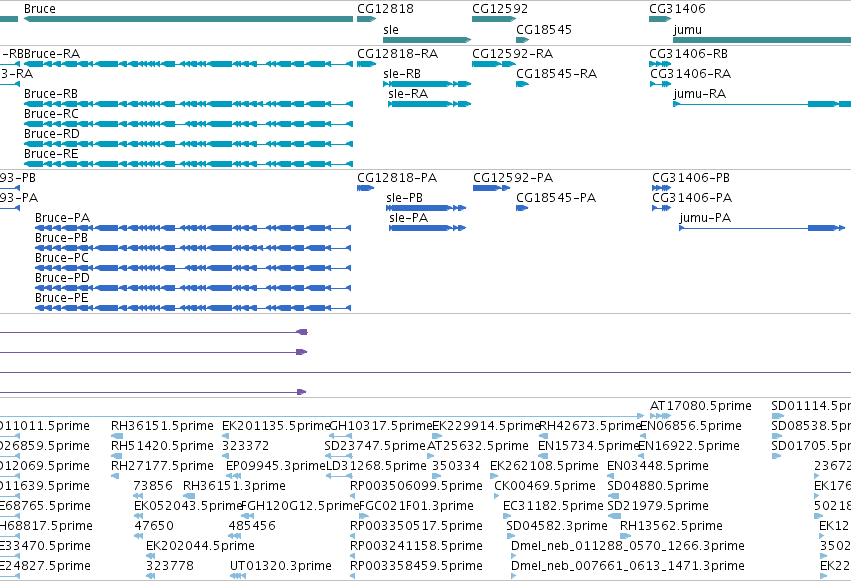This screenshot has width=851, height=581.
Task: Select transcript Bruce-RC
Action: (x=188, y=124)
